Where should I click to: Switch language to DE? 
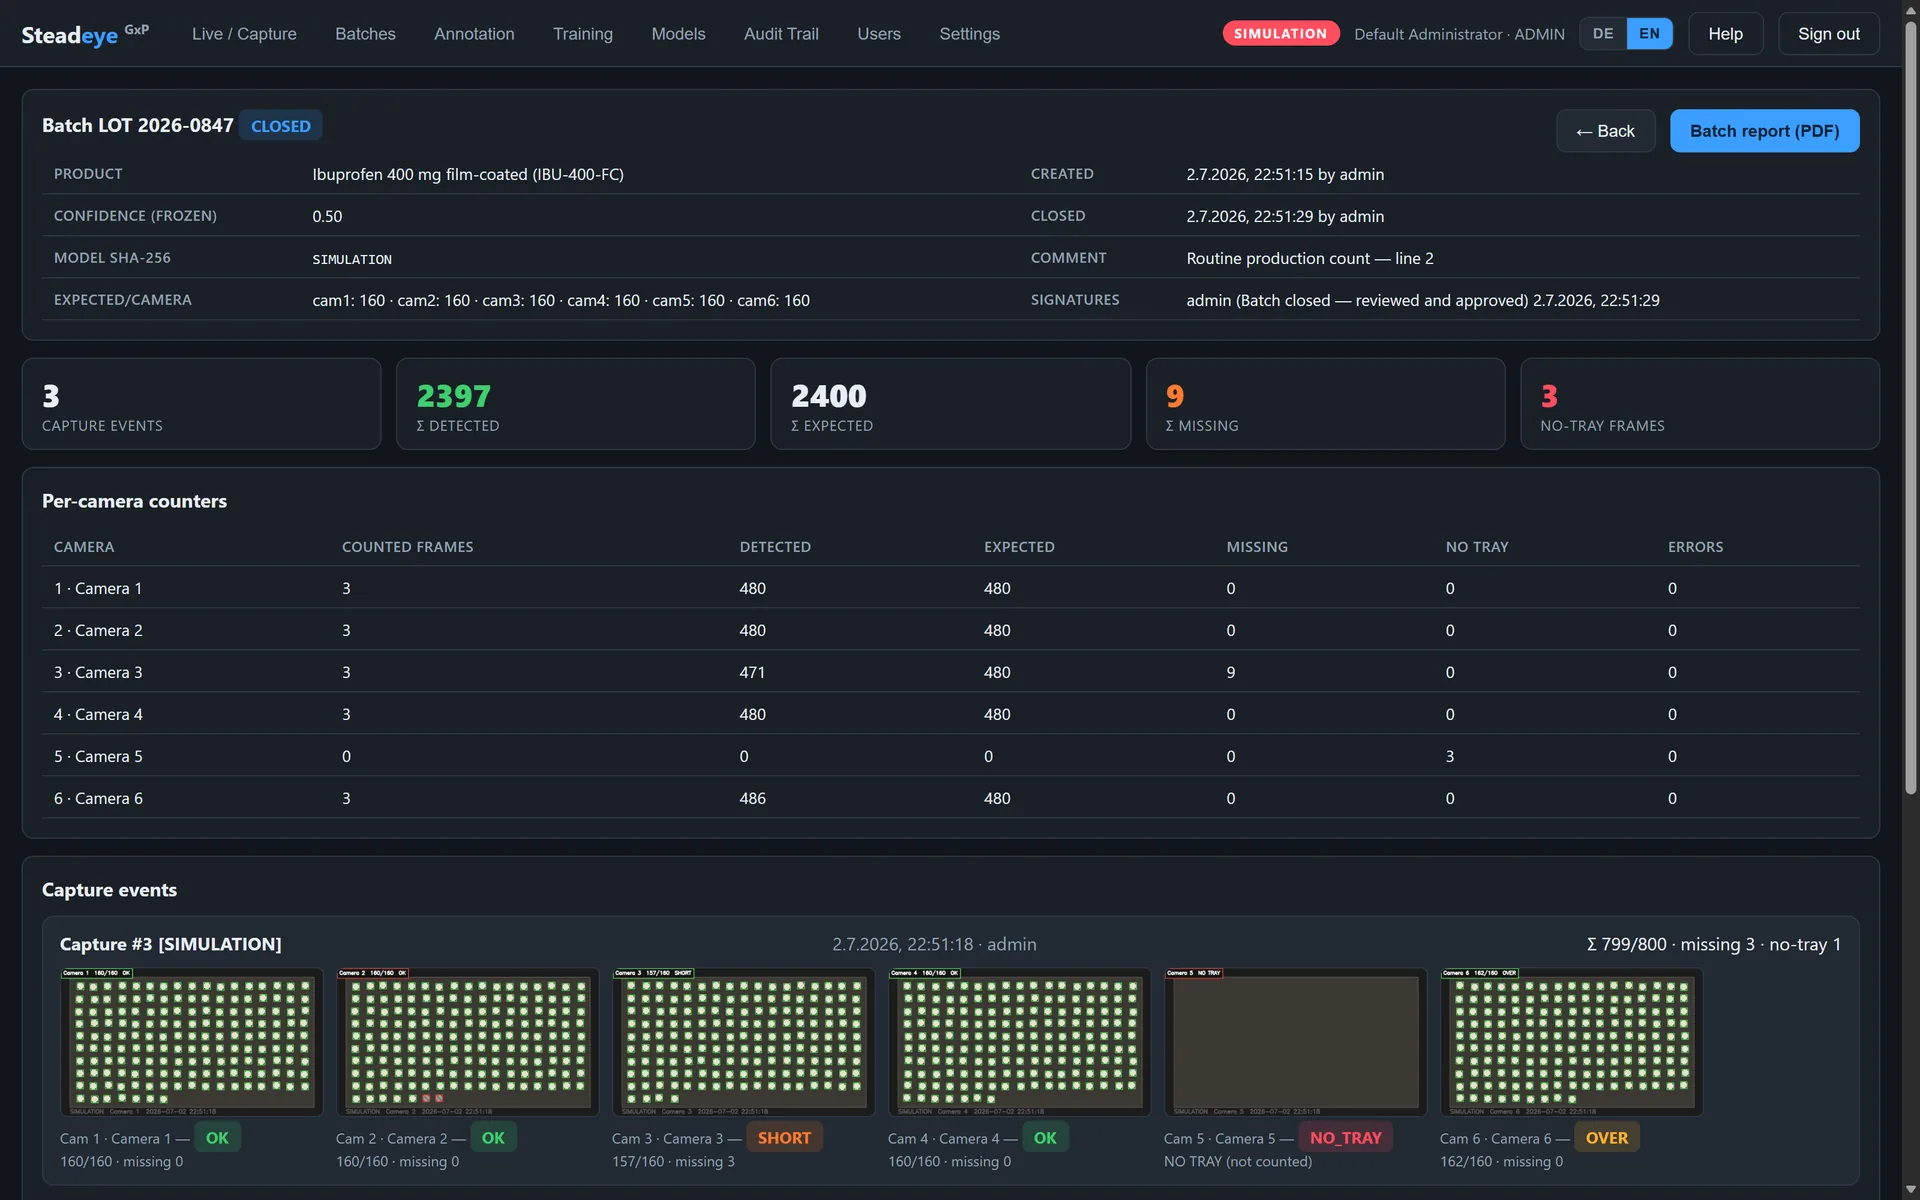click(1603, 34)
